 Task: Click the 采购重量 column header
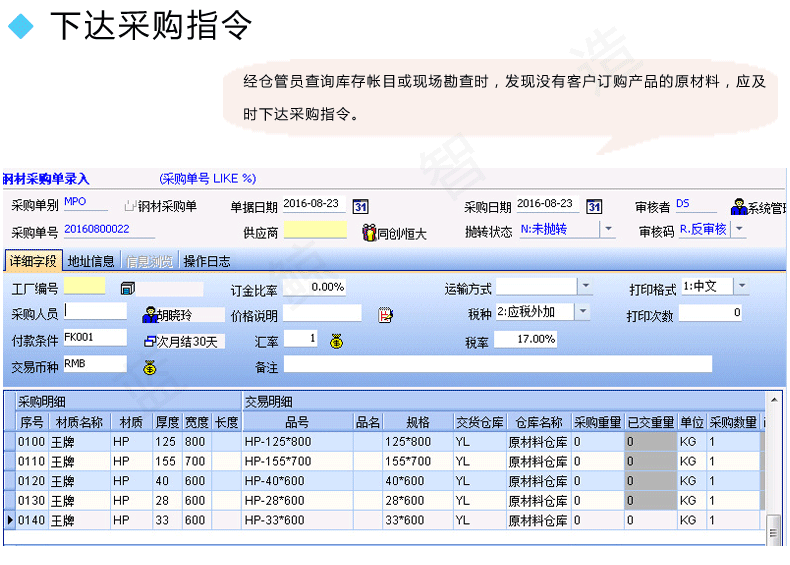[x=598, y=422]
